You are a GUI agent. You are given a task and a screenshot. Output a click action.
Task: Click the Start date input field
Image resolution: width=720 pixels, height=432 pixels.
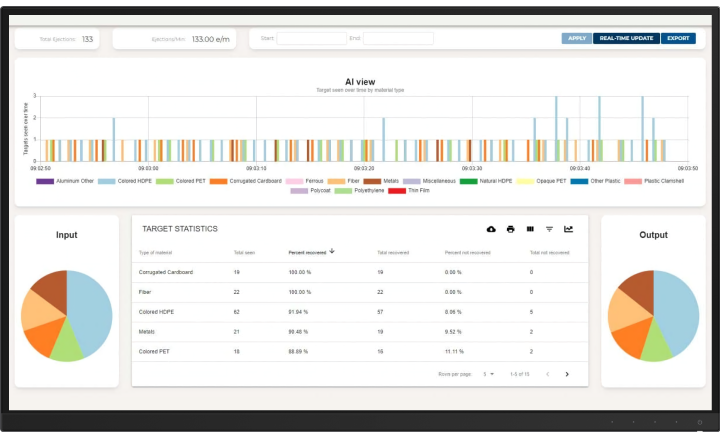click(311, 39)
